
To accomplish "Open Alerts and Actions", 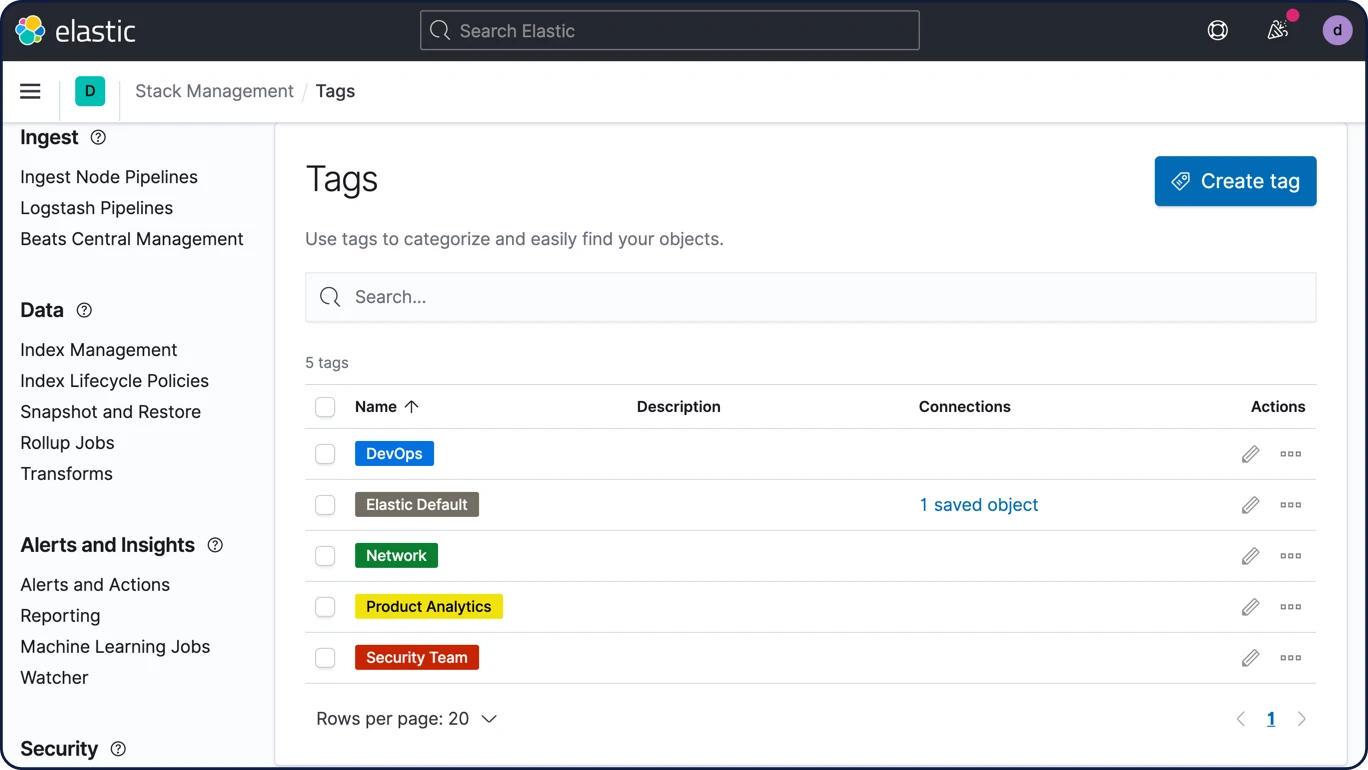I will pos(95,585).
